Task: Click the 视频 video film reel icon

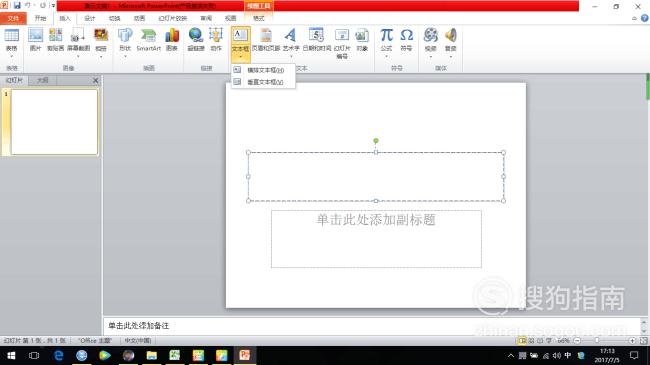Action: 431,35
